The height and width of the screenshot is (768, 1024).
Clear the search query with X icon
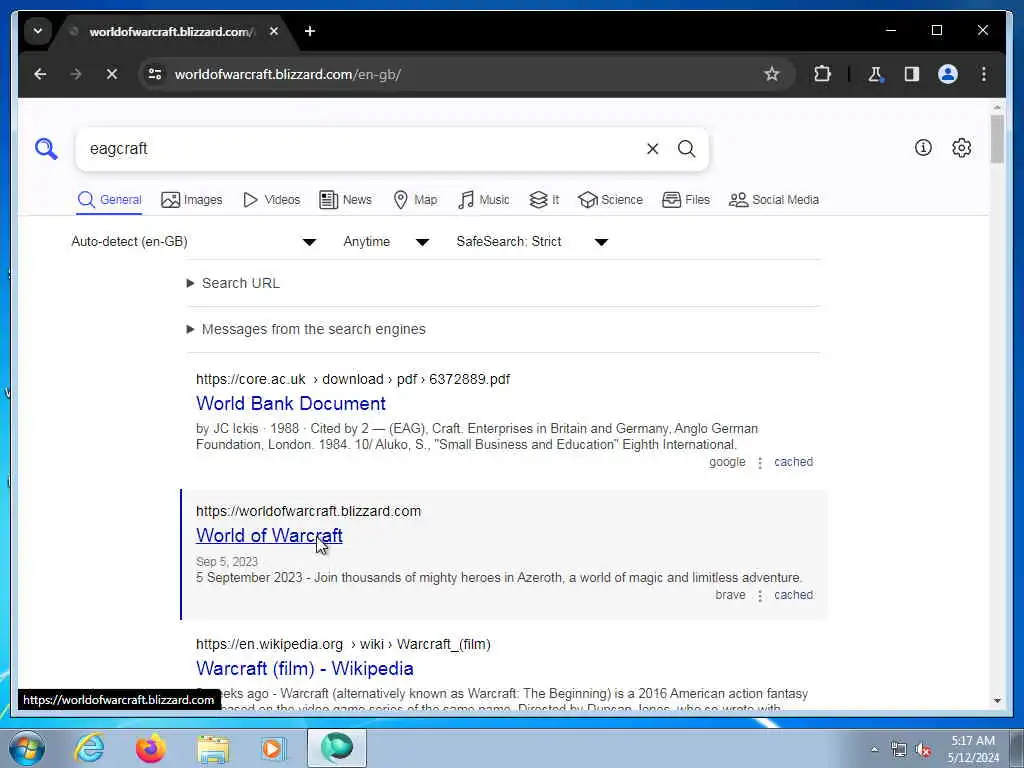tap(652, 149)
